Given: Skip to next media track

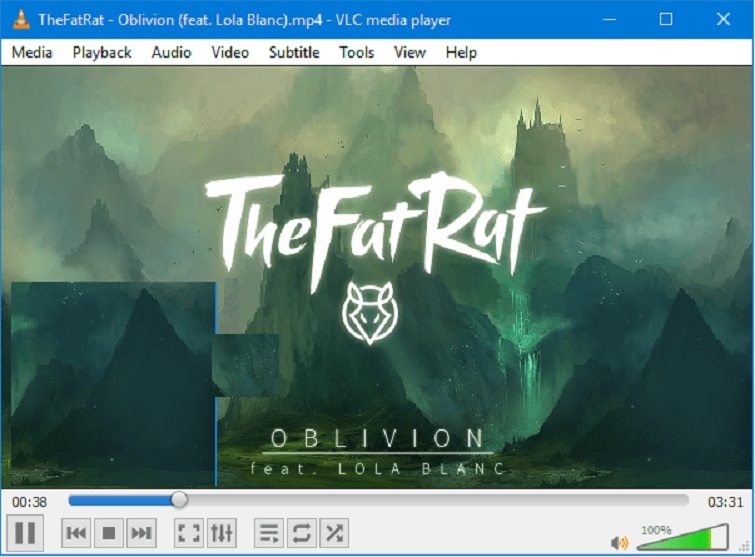Looking at the screenshot, I should pos(143,533).
